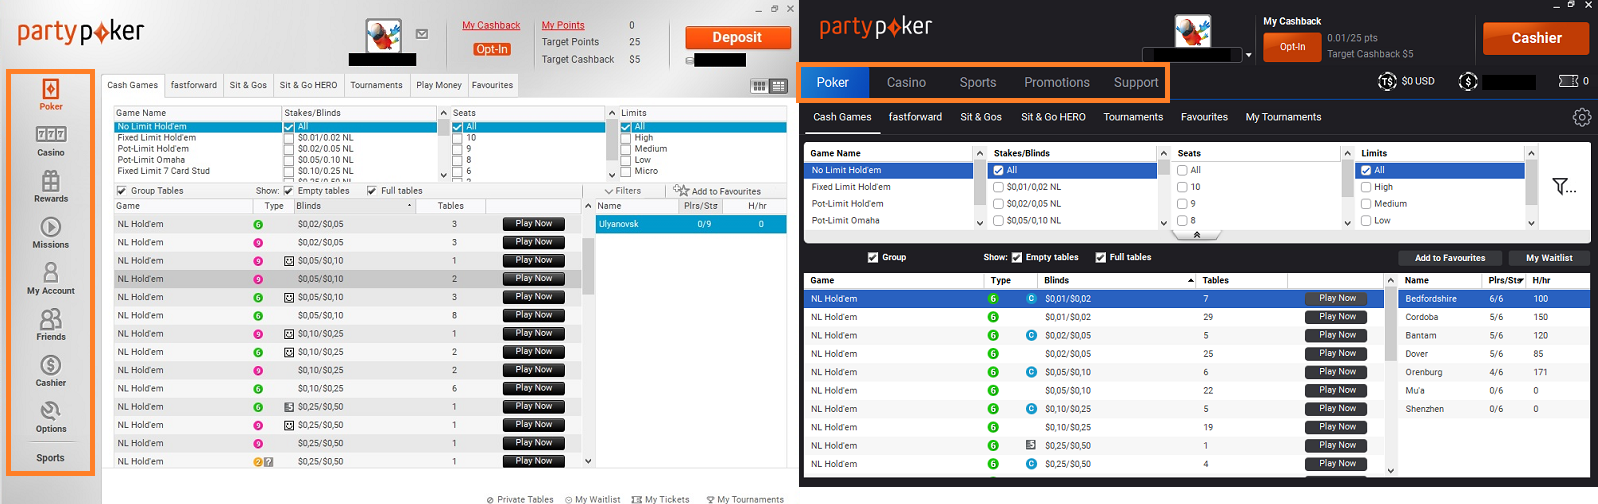Open Rewards gift icon in sidebar
The width and height of the screenshot is (1598, 504).
tap(51, 181)
